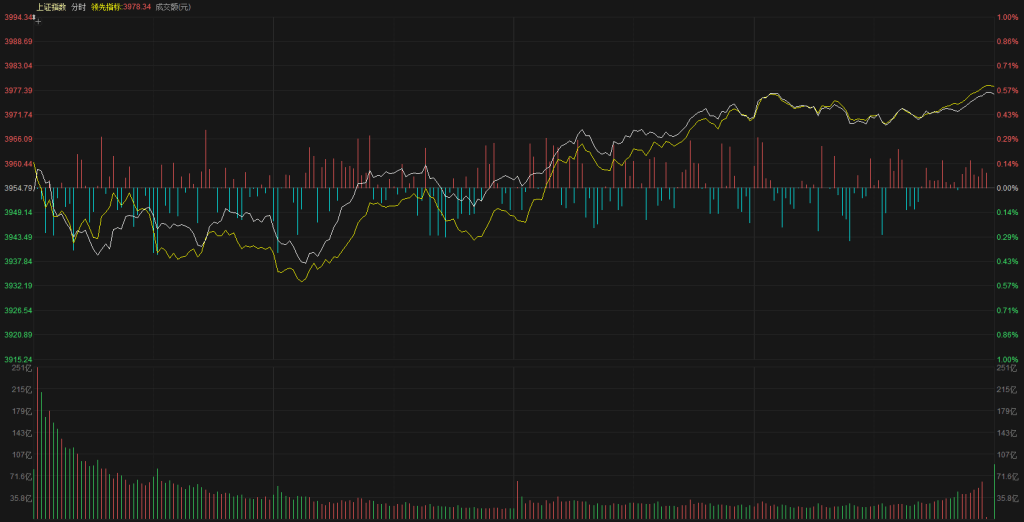Click the 0.00% label on right axis
The height and width of the screenshot is (522, 1024).
click(1006, 188)
